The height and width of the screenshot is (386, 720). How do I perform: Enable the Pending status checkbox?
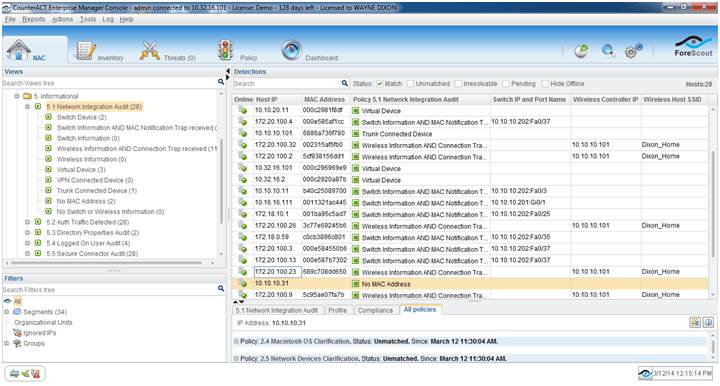(x=506, y=84)
